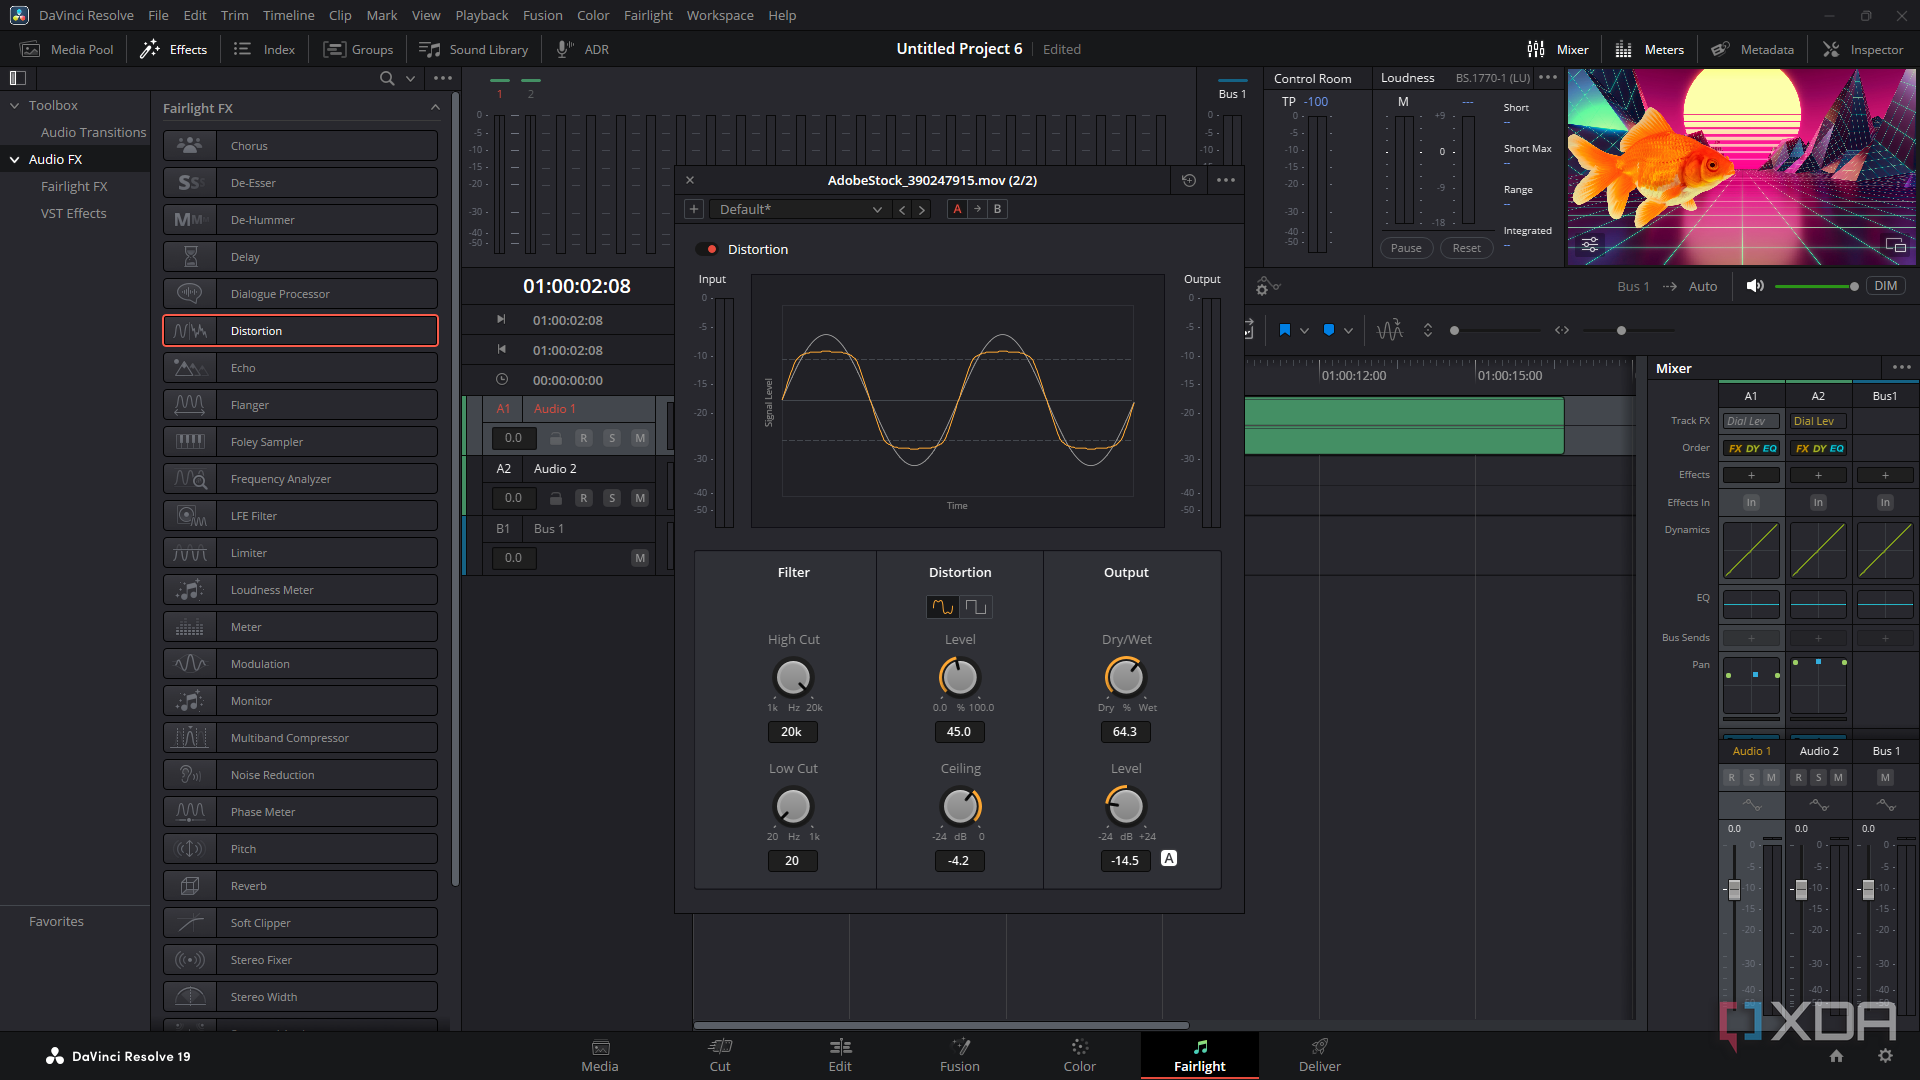The width and height of the screenshot is (1920, 1080).
Task: Click the A1 mixer channel fader
Action: pyautogui.click(x=1734, y=889)
